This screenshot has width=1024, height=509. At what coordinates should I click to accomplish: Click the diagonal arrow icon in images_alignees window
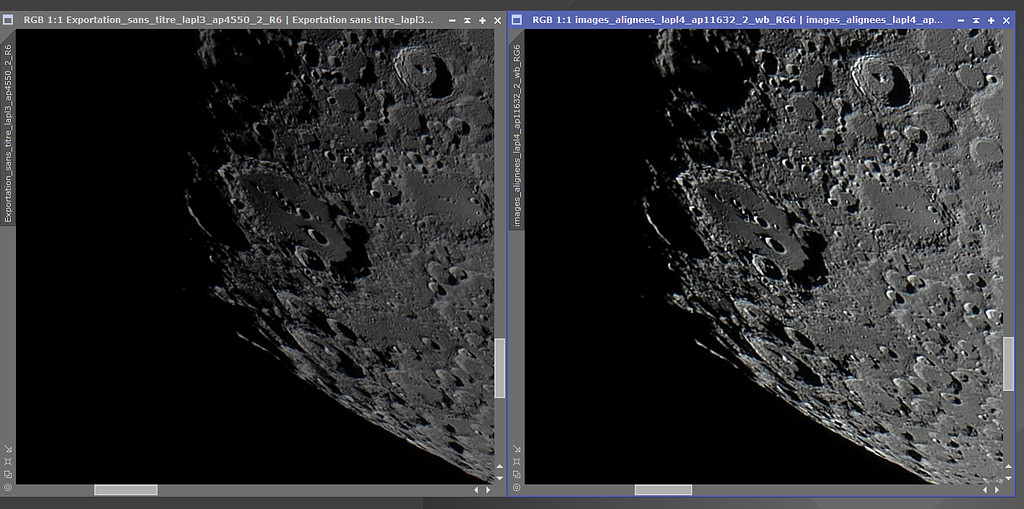coord(516,449)
